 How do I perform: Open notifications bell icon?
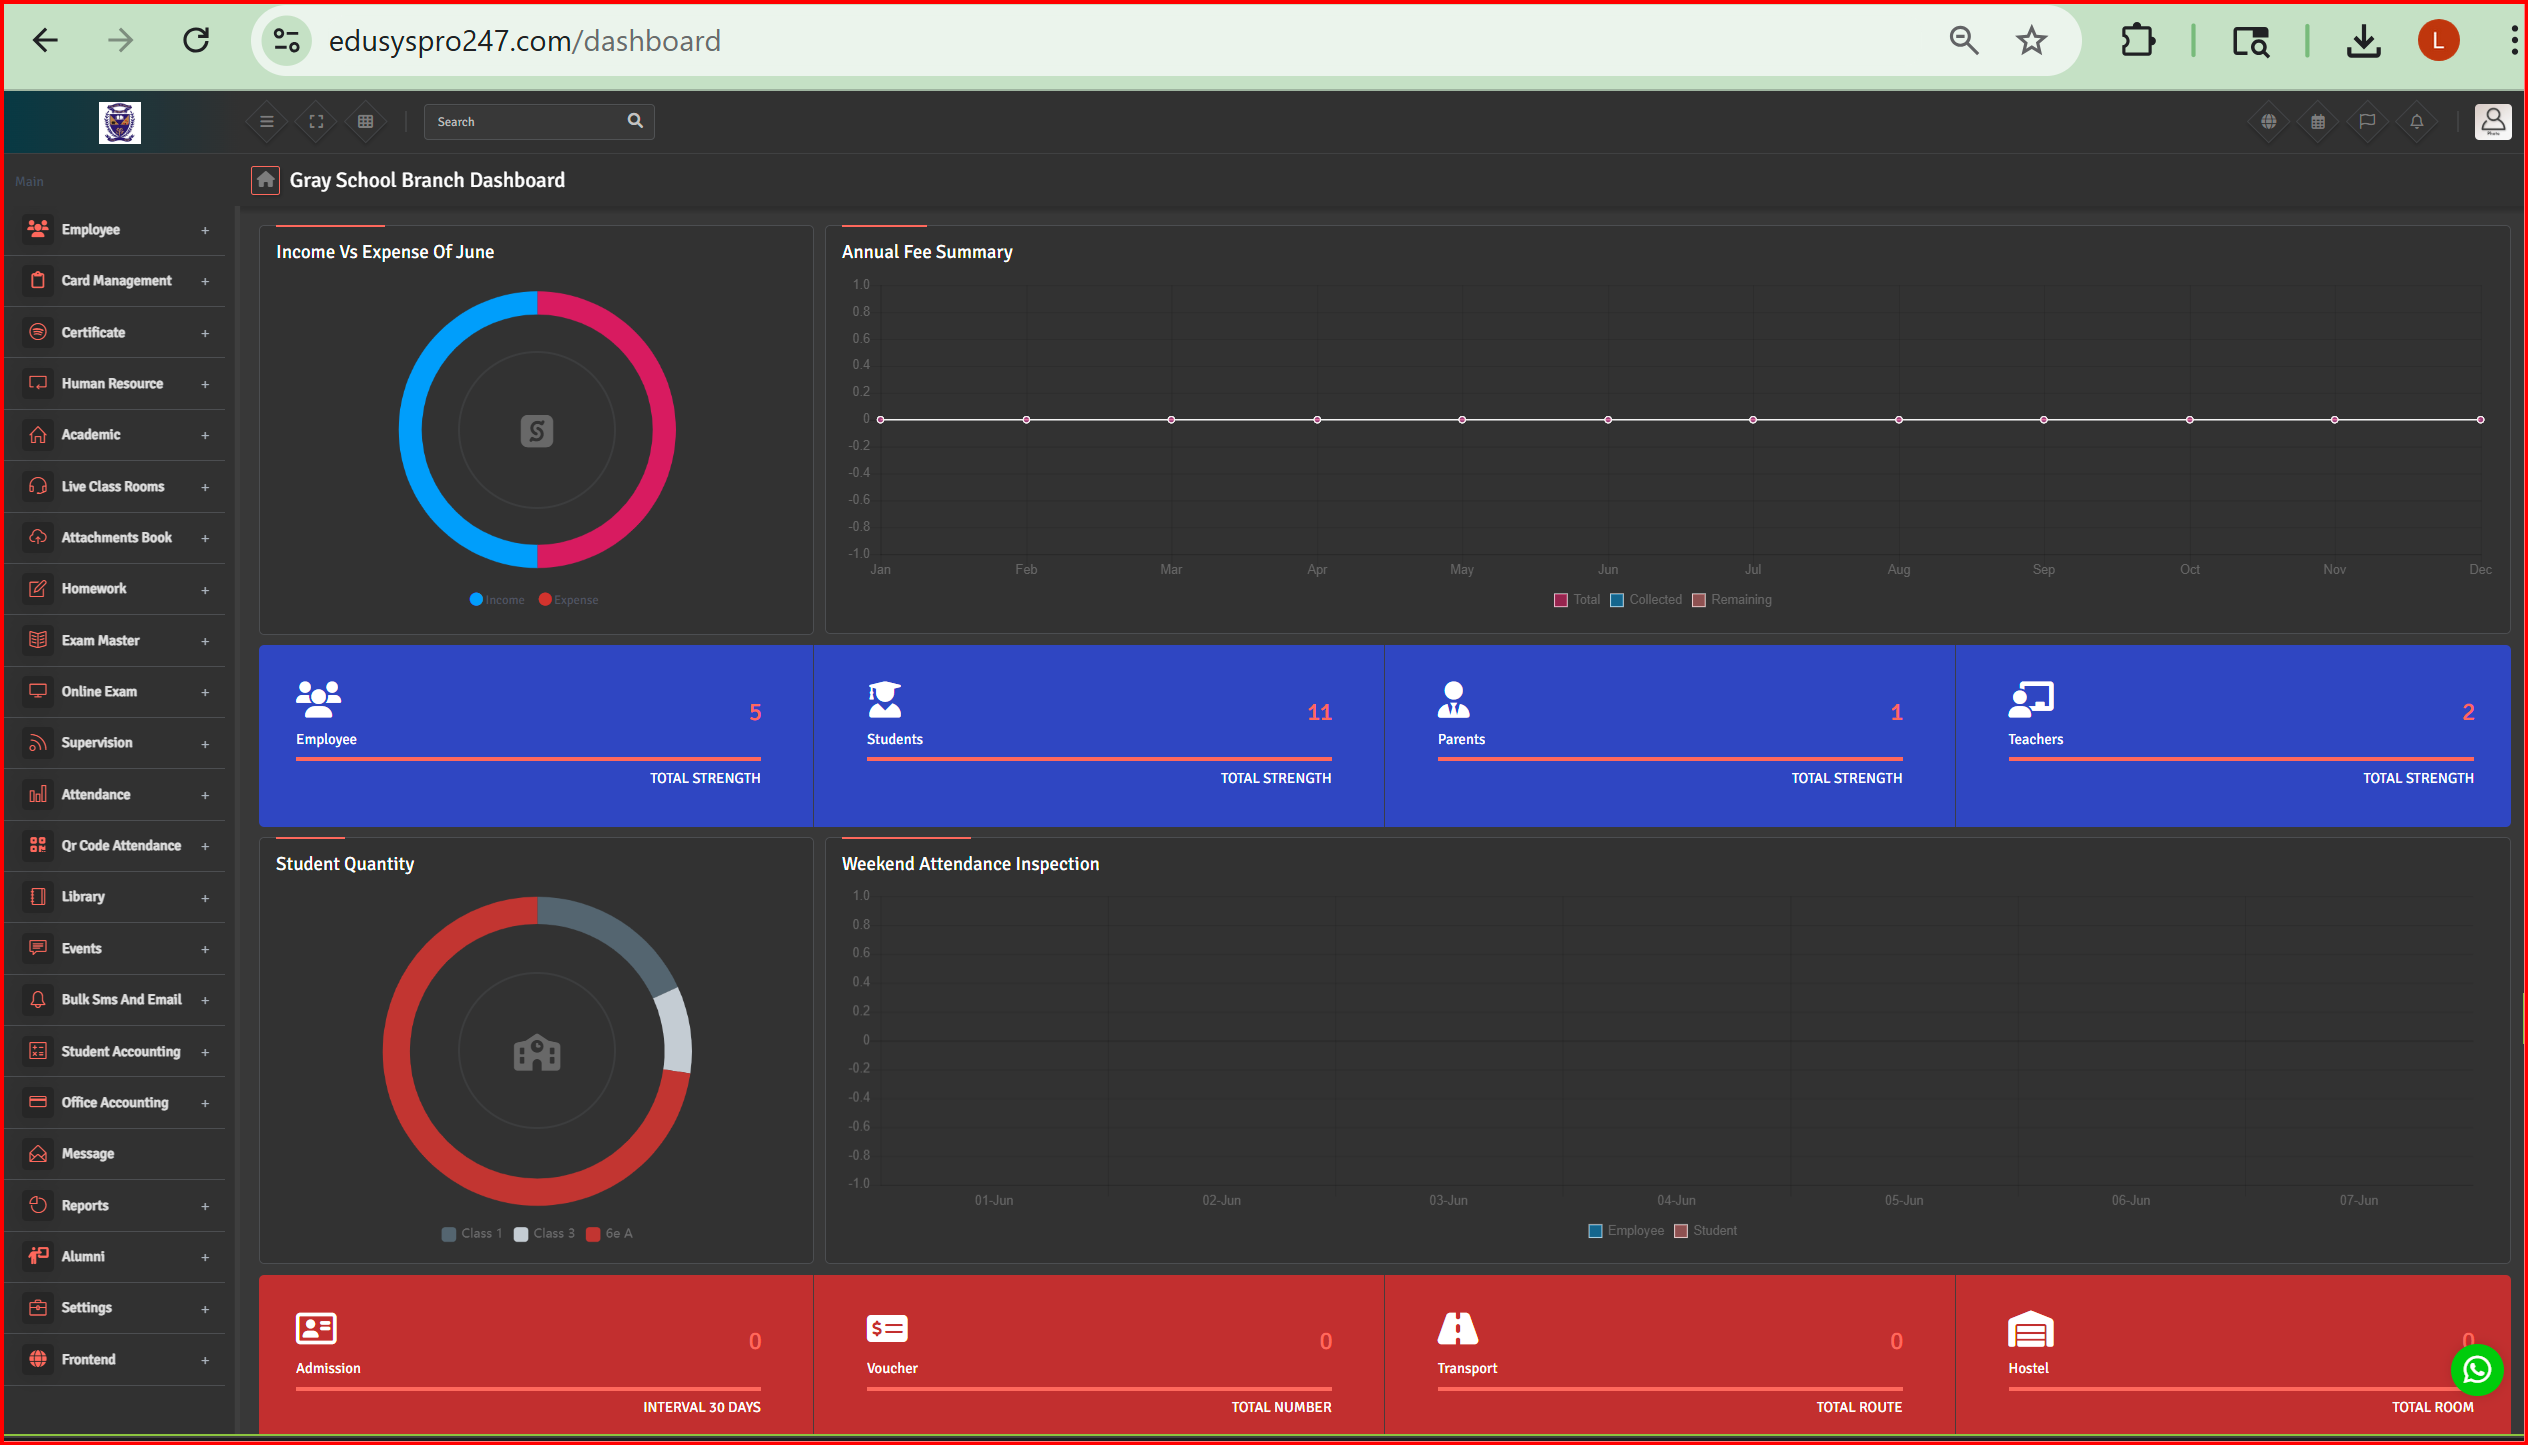point(2417,121)
